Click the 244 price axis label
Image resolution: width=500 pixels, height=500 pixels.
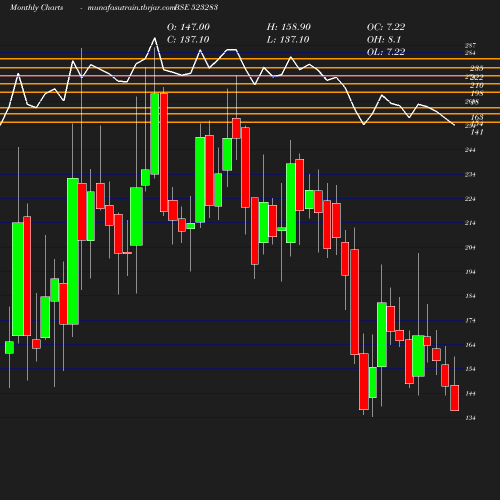tap(470, 150)
